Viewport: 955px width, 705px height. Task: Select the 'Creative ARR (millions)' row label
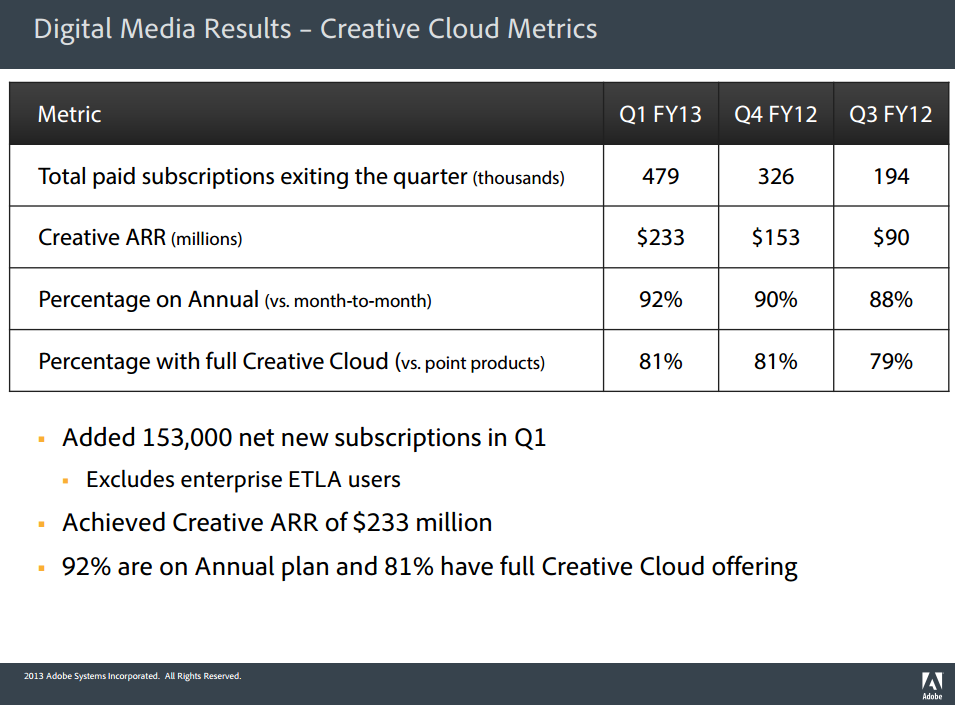pos(140,237)
